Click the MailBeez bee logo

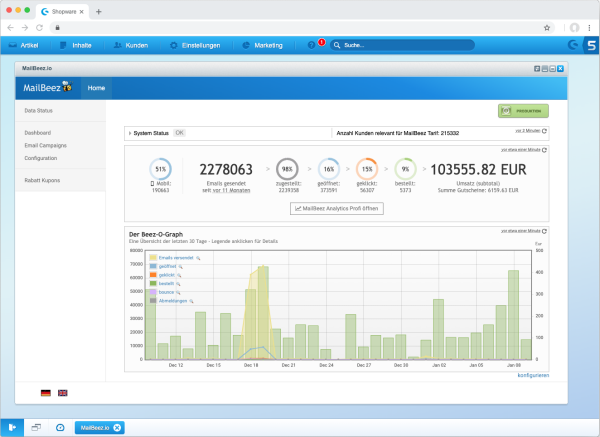48,87
